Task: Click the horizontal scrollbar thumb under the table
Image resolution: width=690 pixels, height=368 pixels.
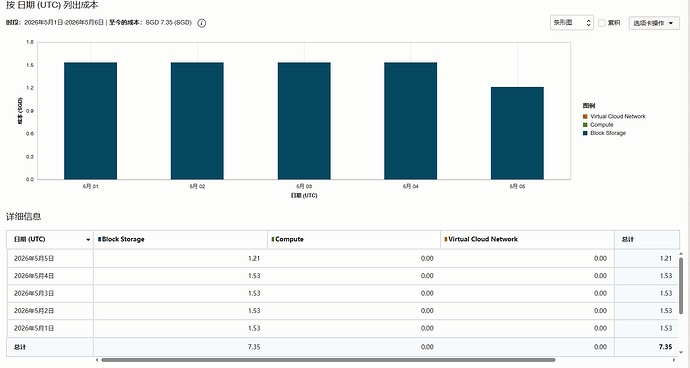Action: coord(328,360)
